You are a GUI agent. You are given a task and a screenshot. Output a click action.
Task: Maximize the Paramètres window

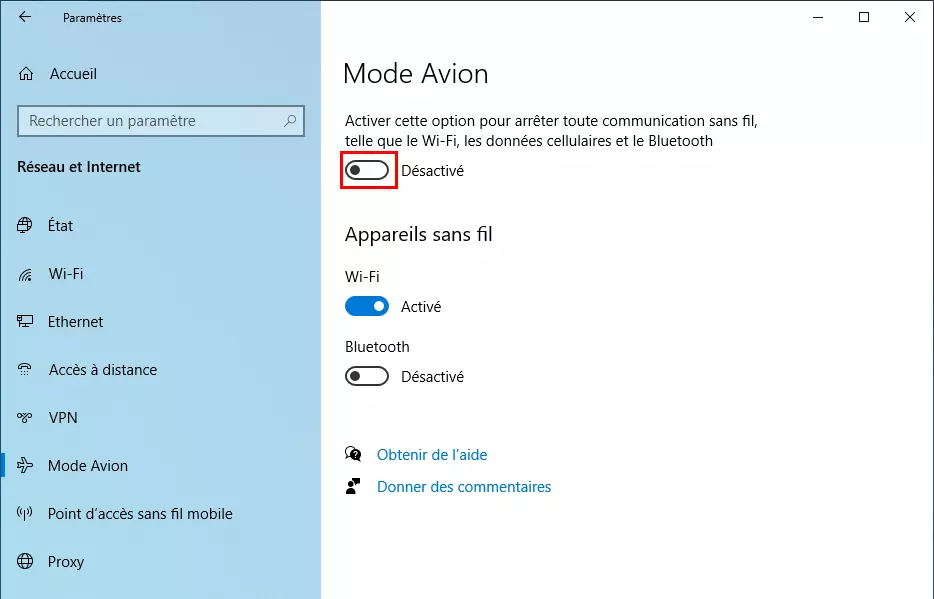coord(864,17)
